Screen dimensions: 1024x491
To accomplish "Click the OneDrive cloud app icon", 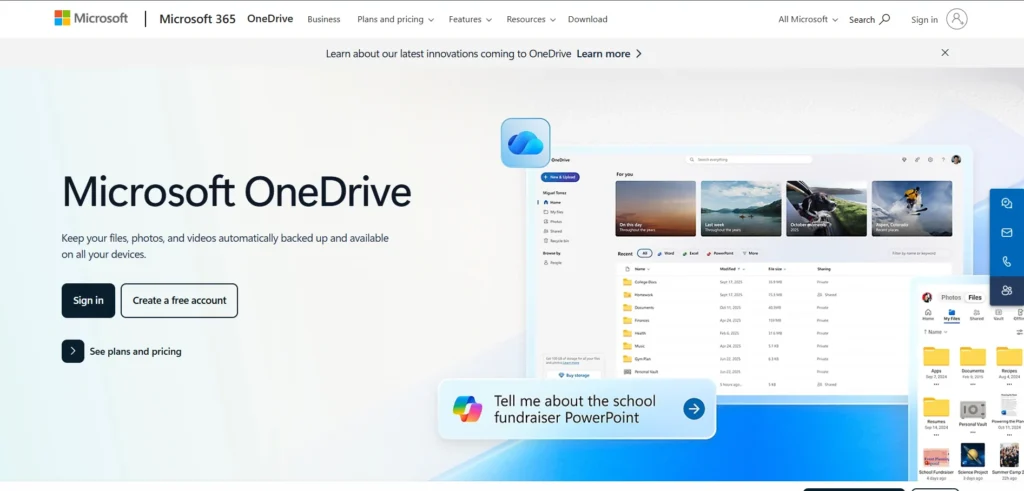I will coord(526,142).
